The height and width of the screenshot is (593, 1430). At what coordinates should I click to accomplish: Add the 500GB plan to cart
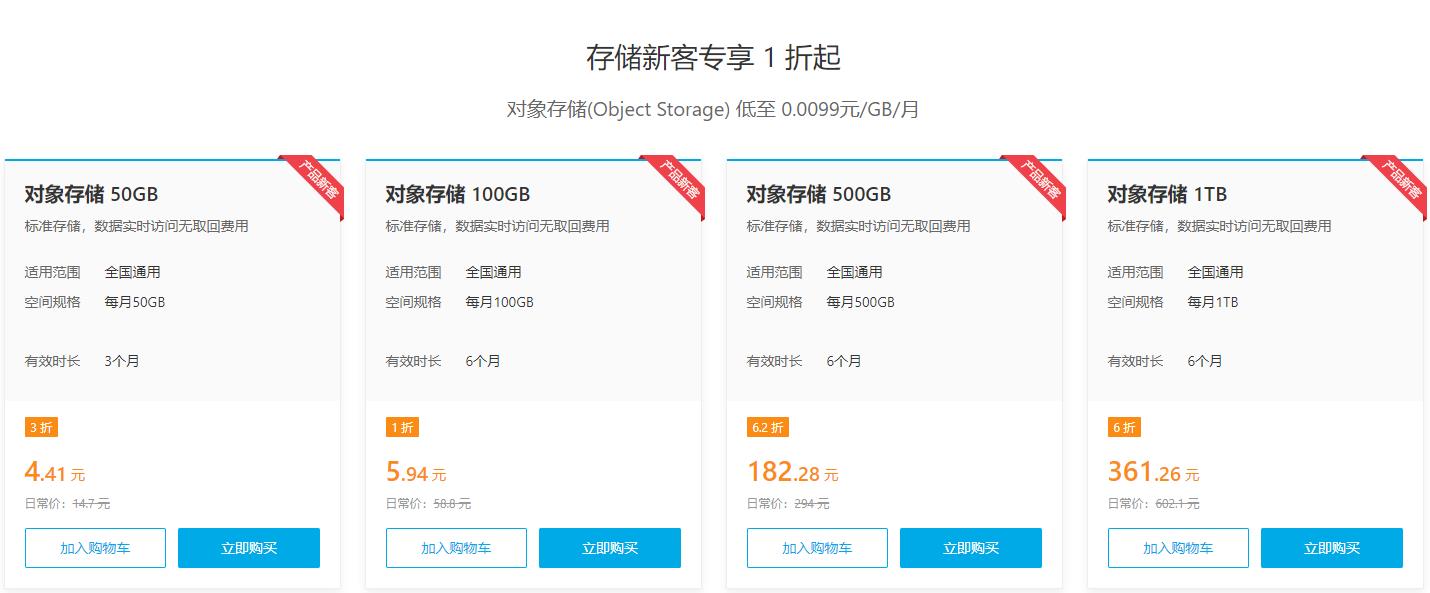pyautogui.click(x=817, y=548)
